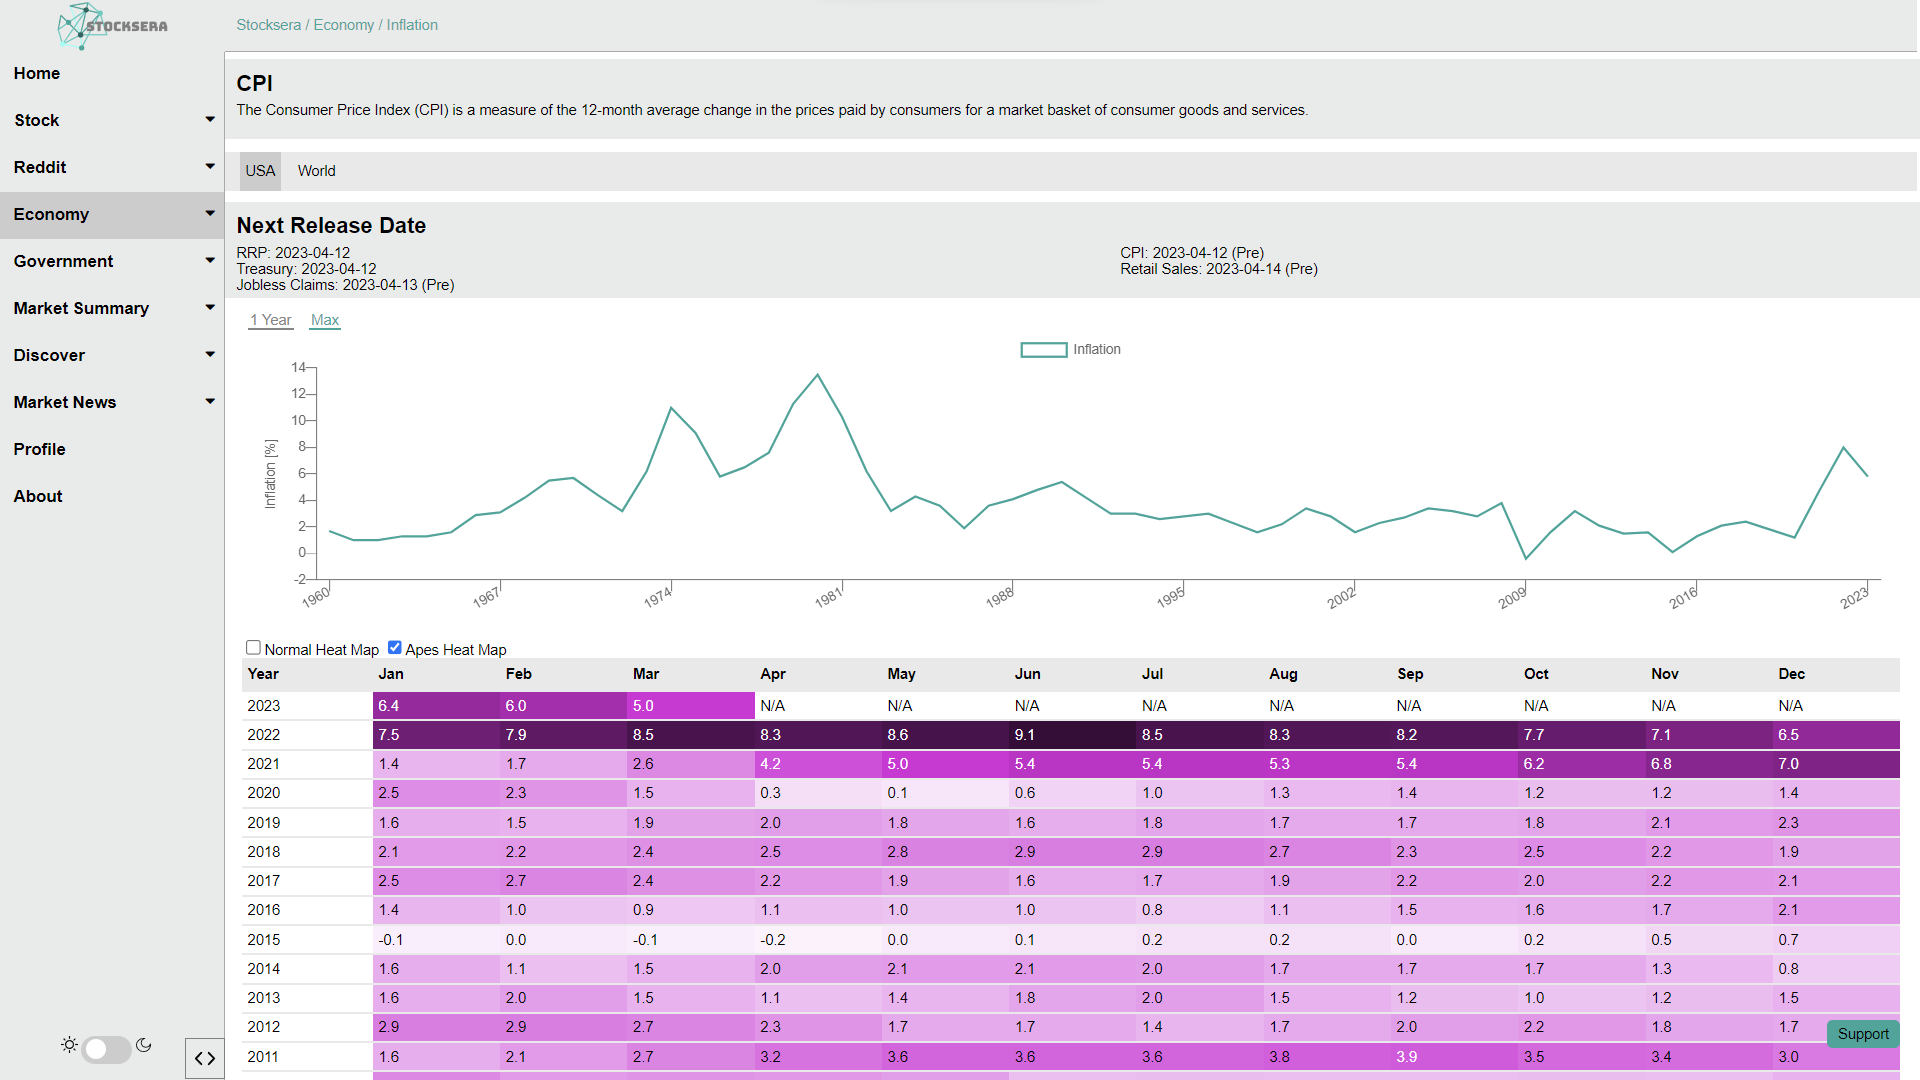
Task: Expand the Government dropdown arrow
Action: (x=210, y=261)
